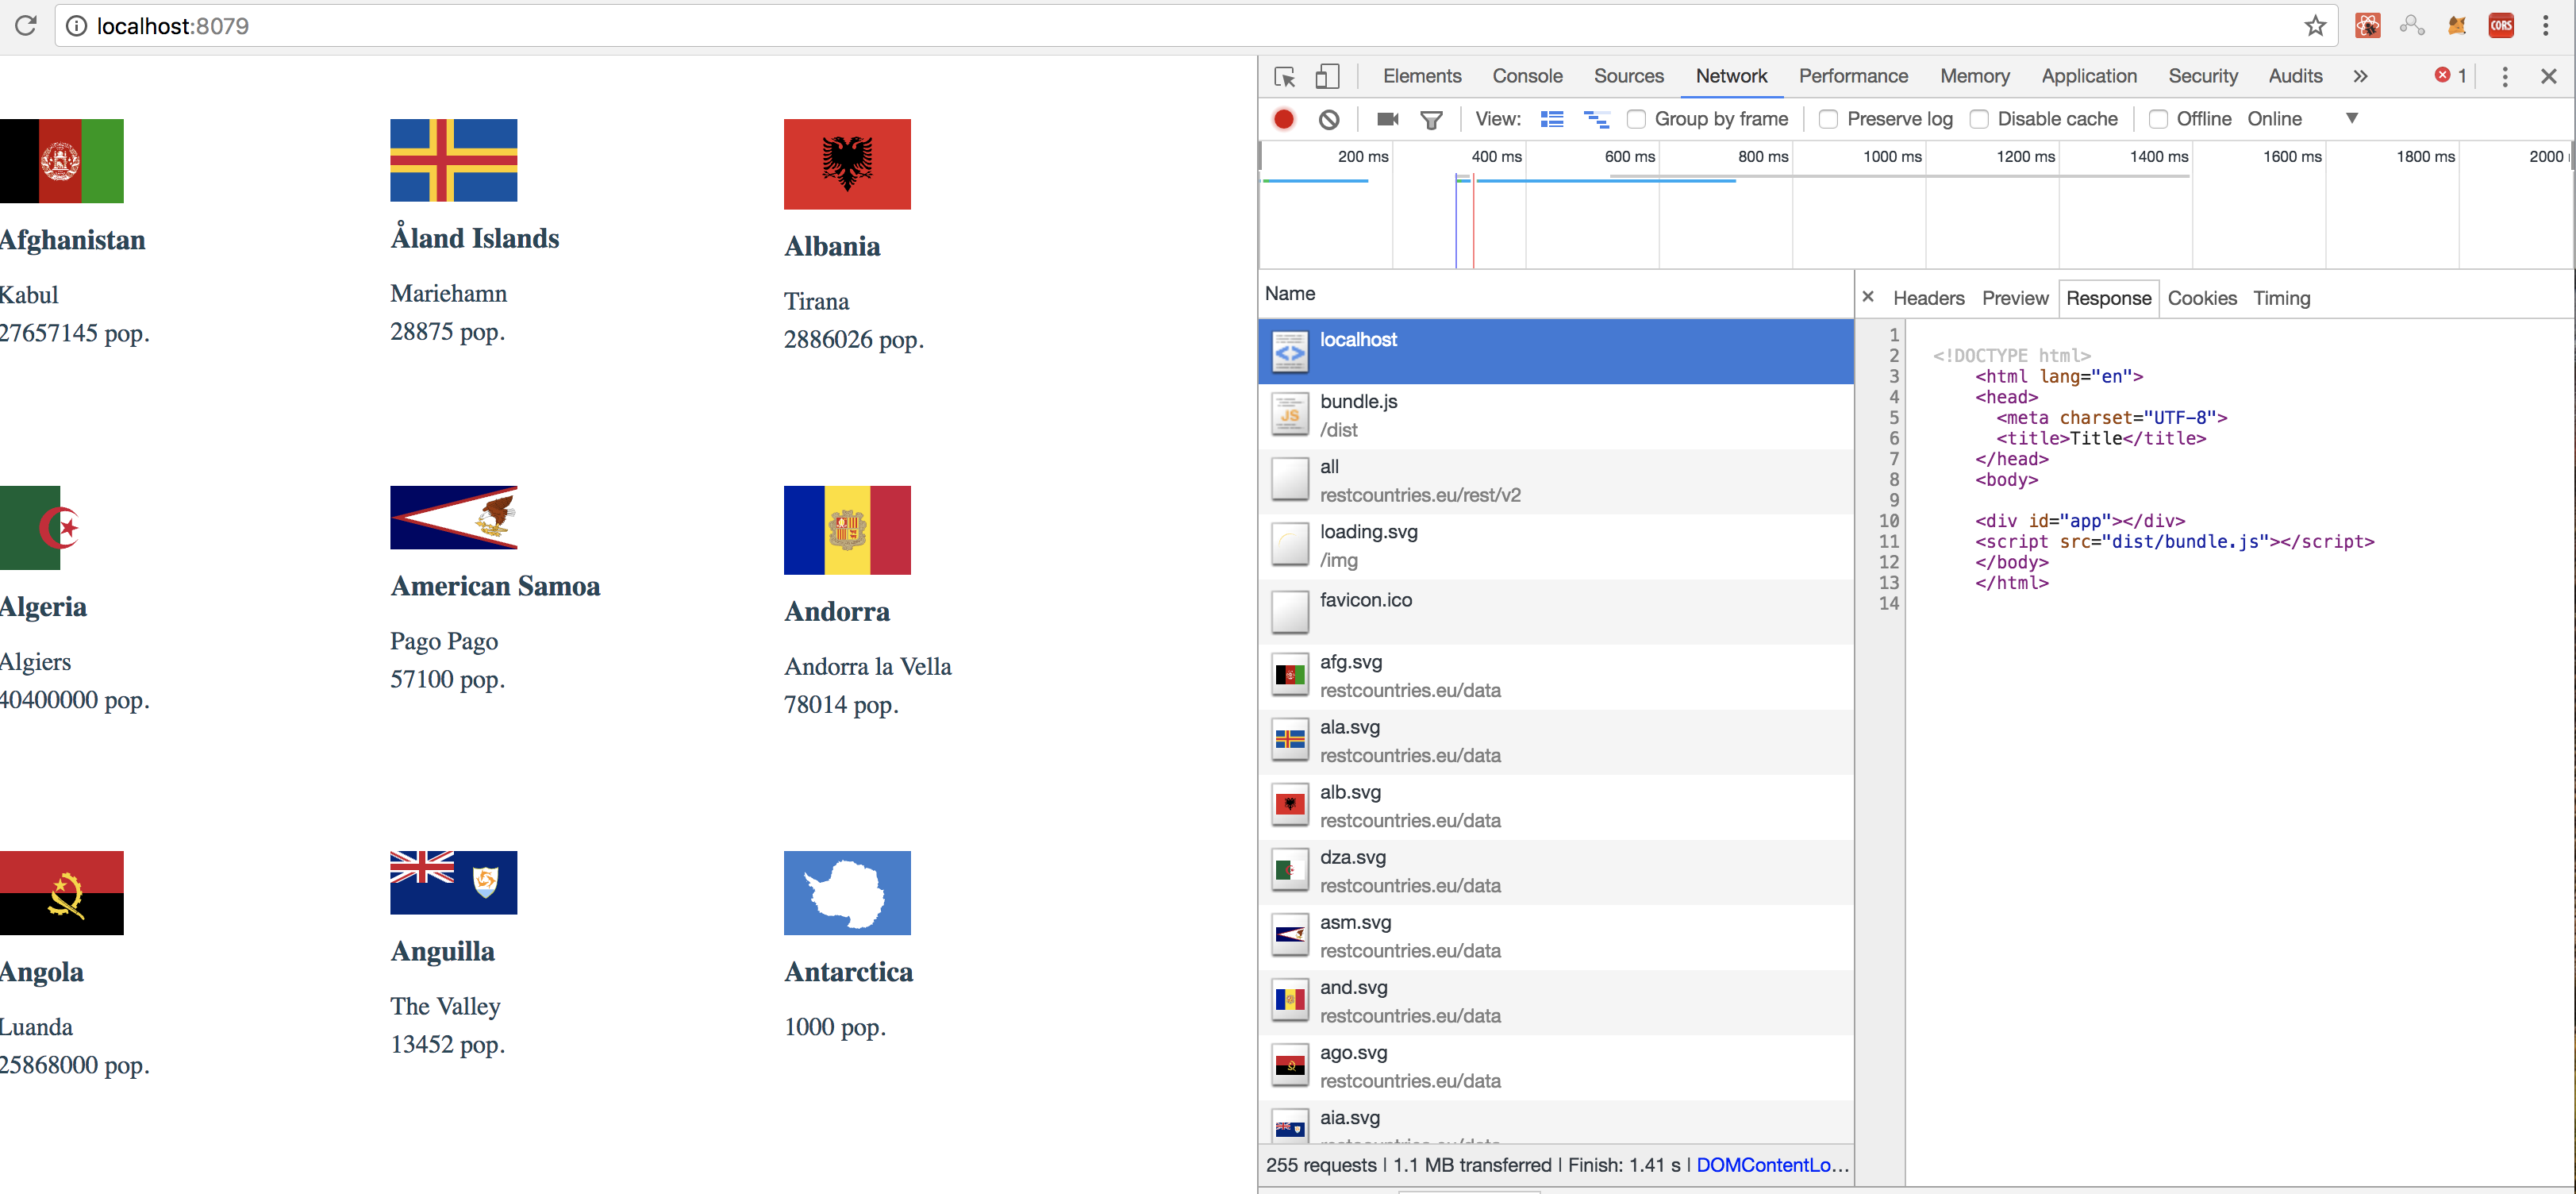Enable the Group by frame checkbox
Screen dimensions: 2576x1194
[1636, 119]
